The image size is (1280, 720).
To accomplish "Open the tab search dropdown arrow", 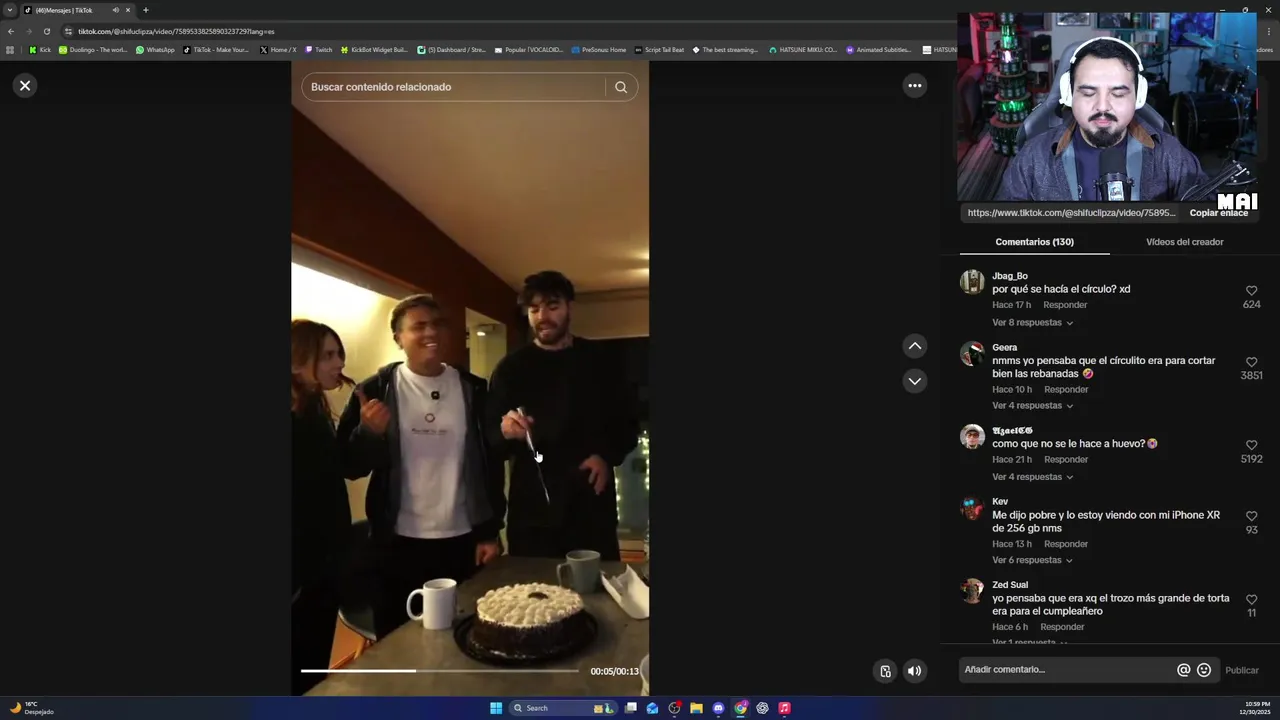I will [x=10, y=10].
